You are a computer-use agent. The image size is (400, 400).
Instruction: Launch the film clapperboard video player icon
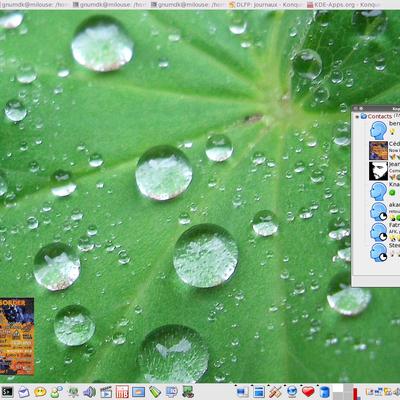pos(106,392)
